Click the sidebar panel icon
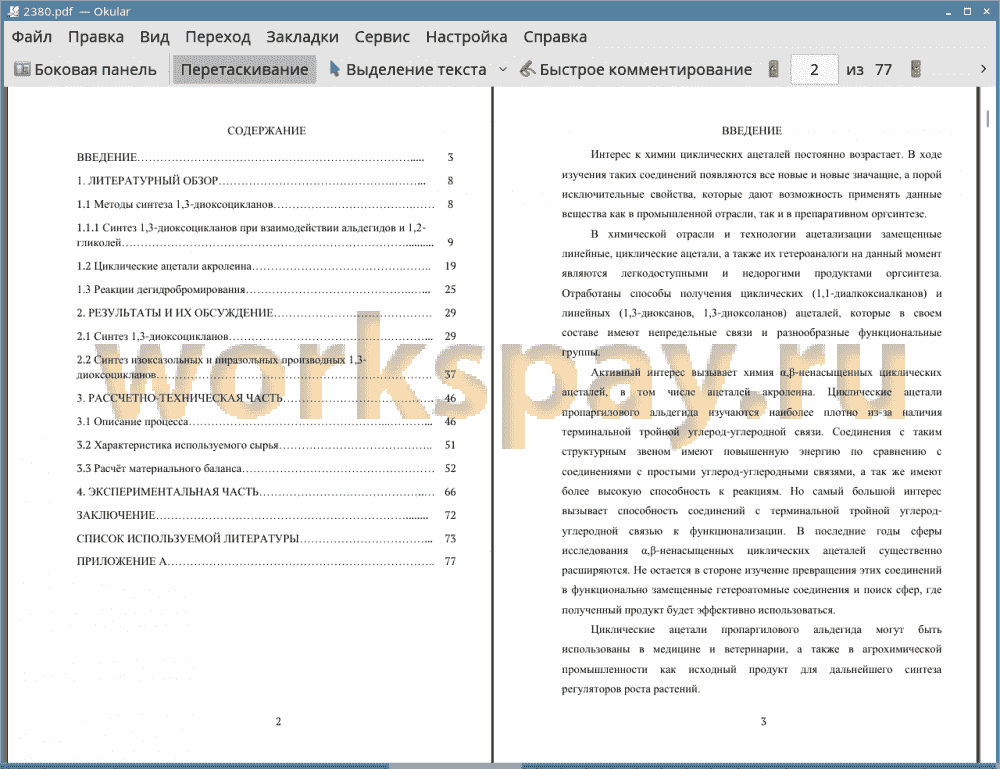Image resolution: width=1000 pixels, height=769 pixels. 22,69
